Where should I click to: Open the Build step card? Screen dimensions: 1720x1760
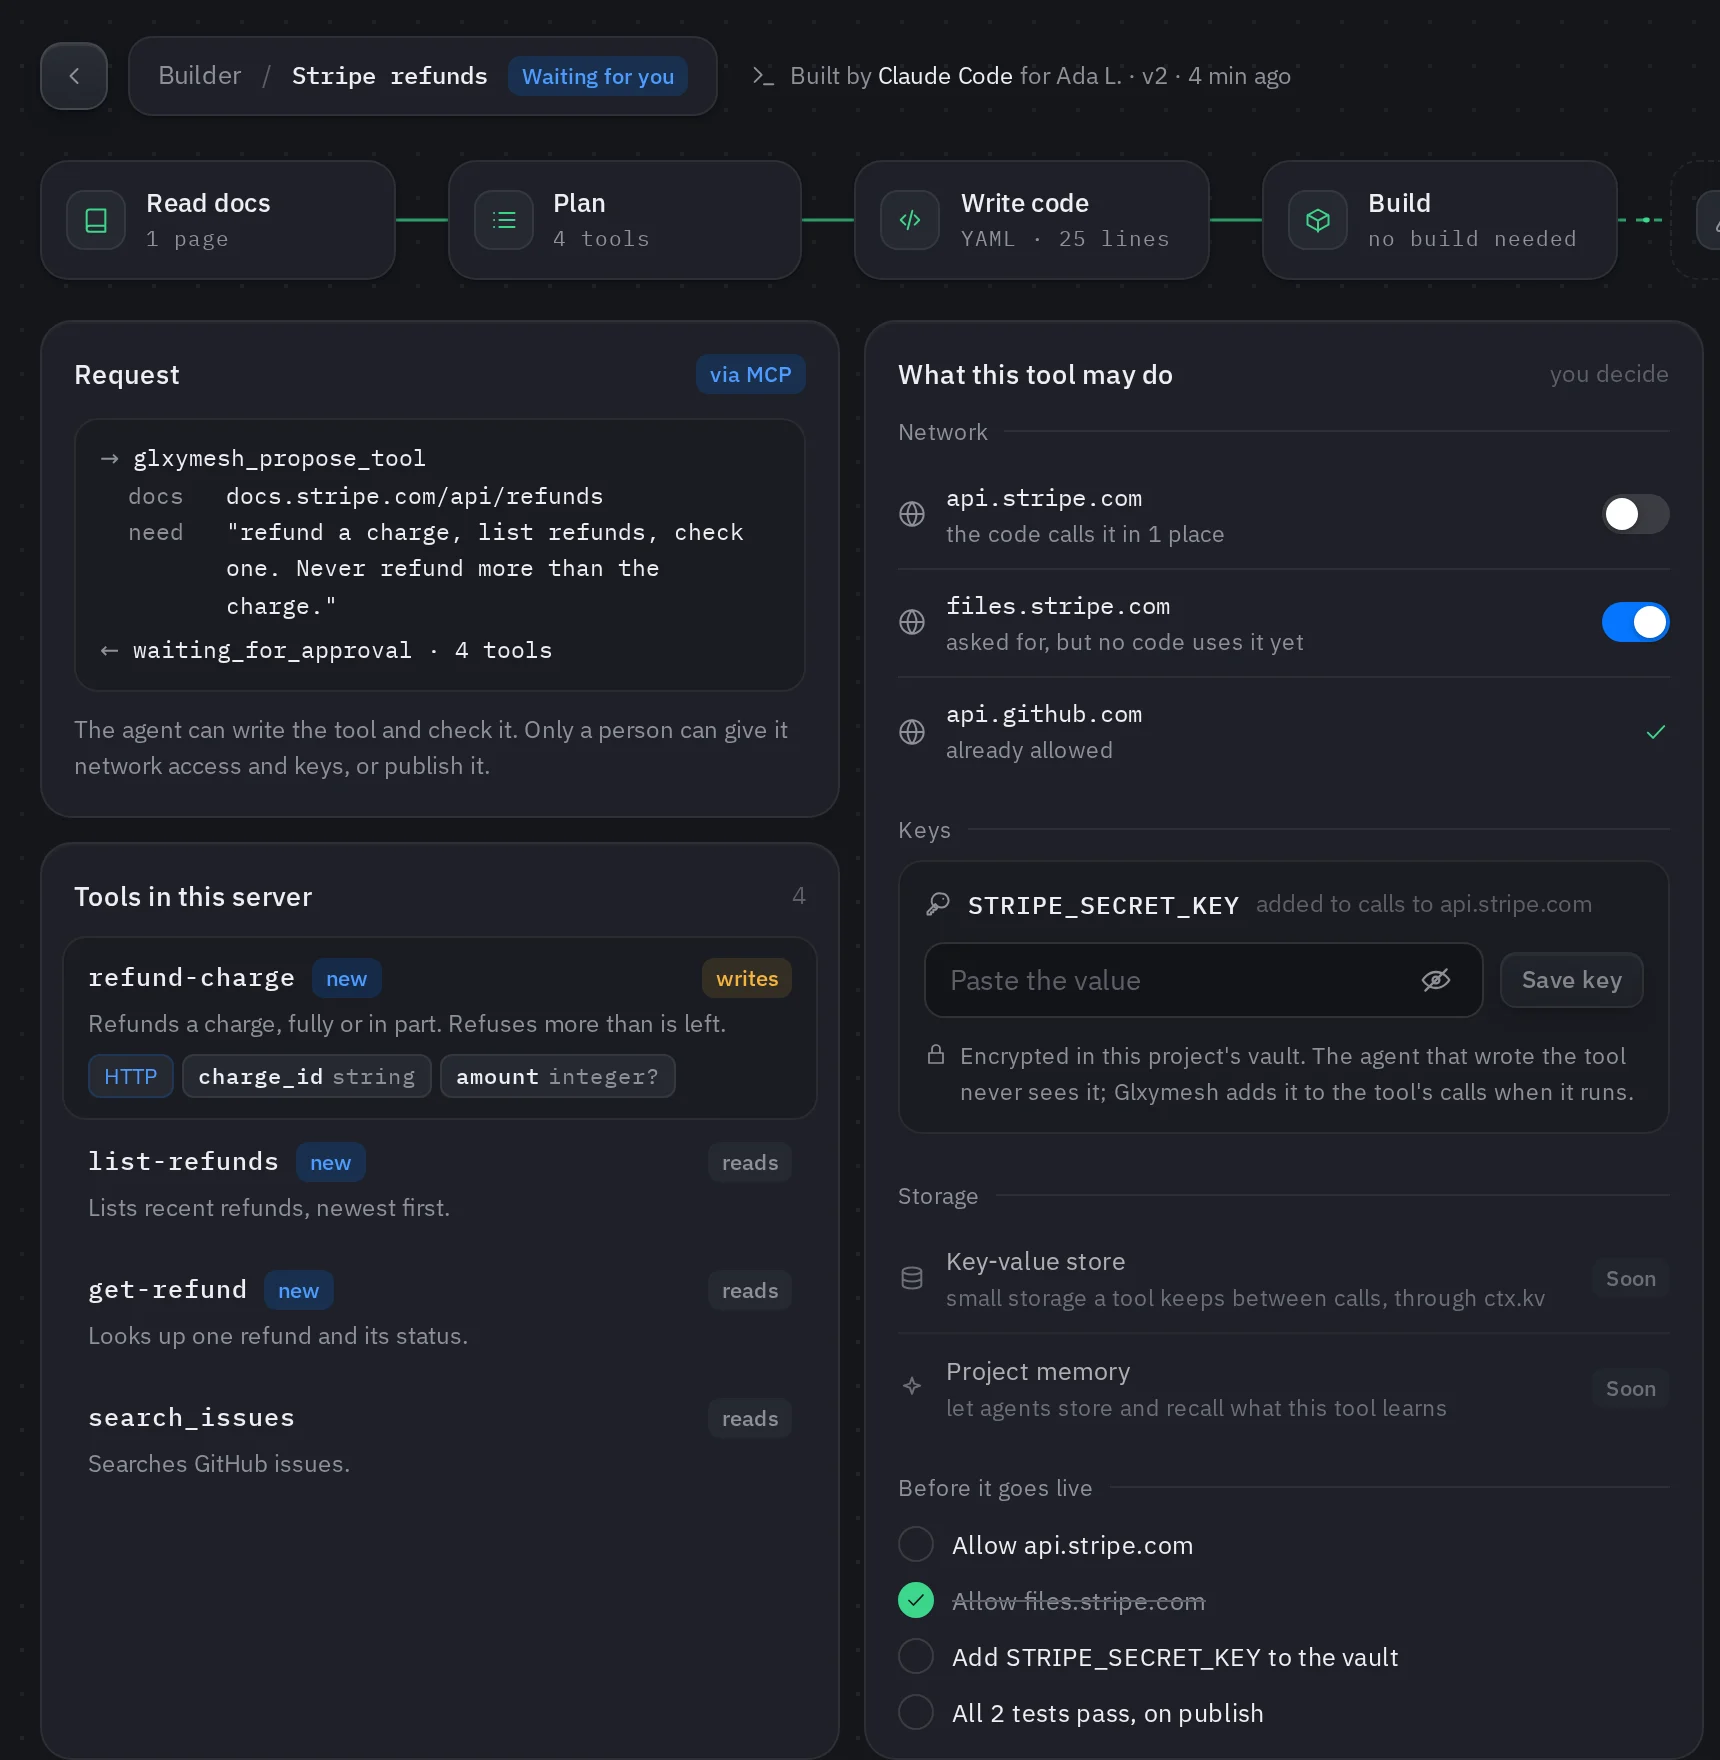pyautogui.click(x=1440, y=220)
